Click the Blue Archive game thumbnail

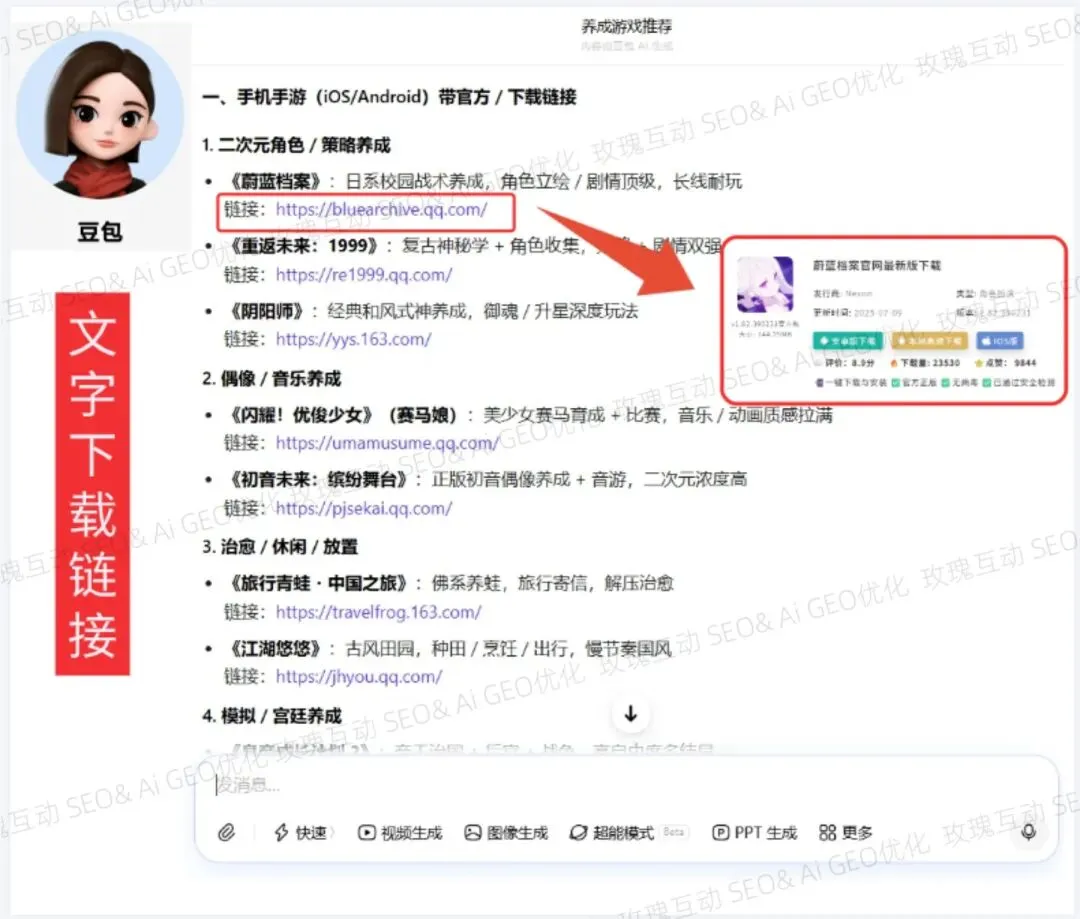click(x=765, y=285)
